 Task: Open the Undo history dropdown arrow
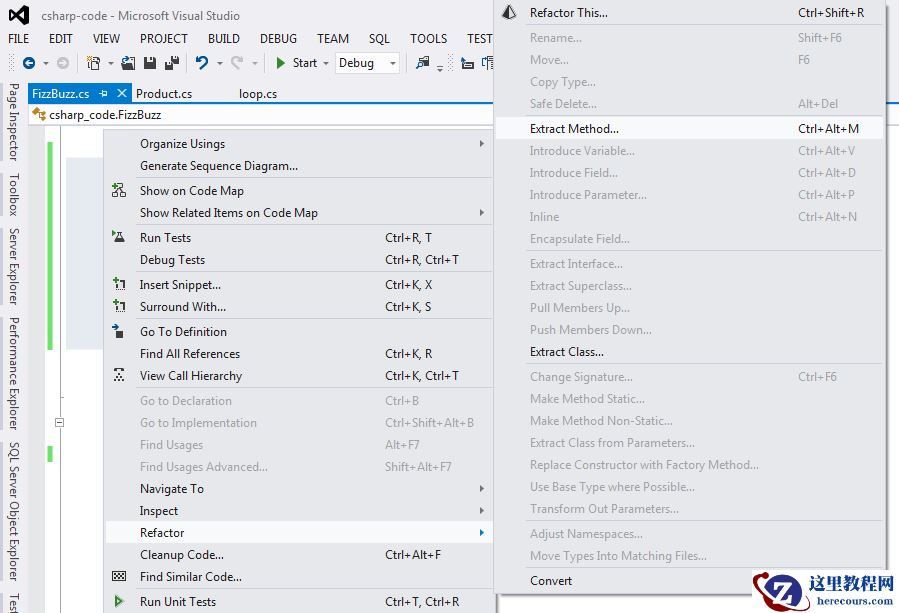pos(220,64)
